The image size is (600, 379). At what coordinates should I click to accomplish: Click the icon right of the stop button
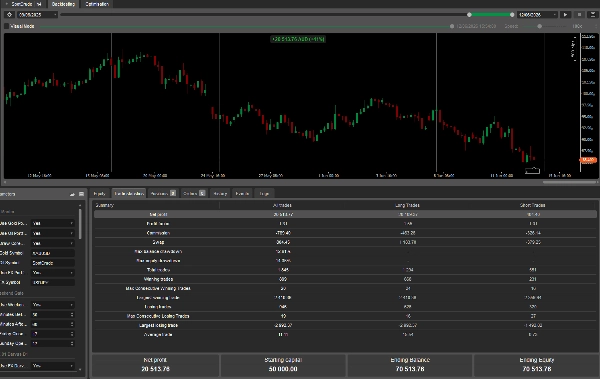click(593, 15)
